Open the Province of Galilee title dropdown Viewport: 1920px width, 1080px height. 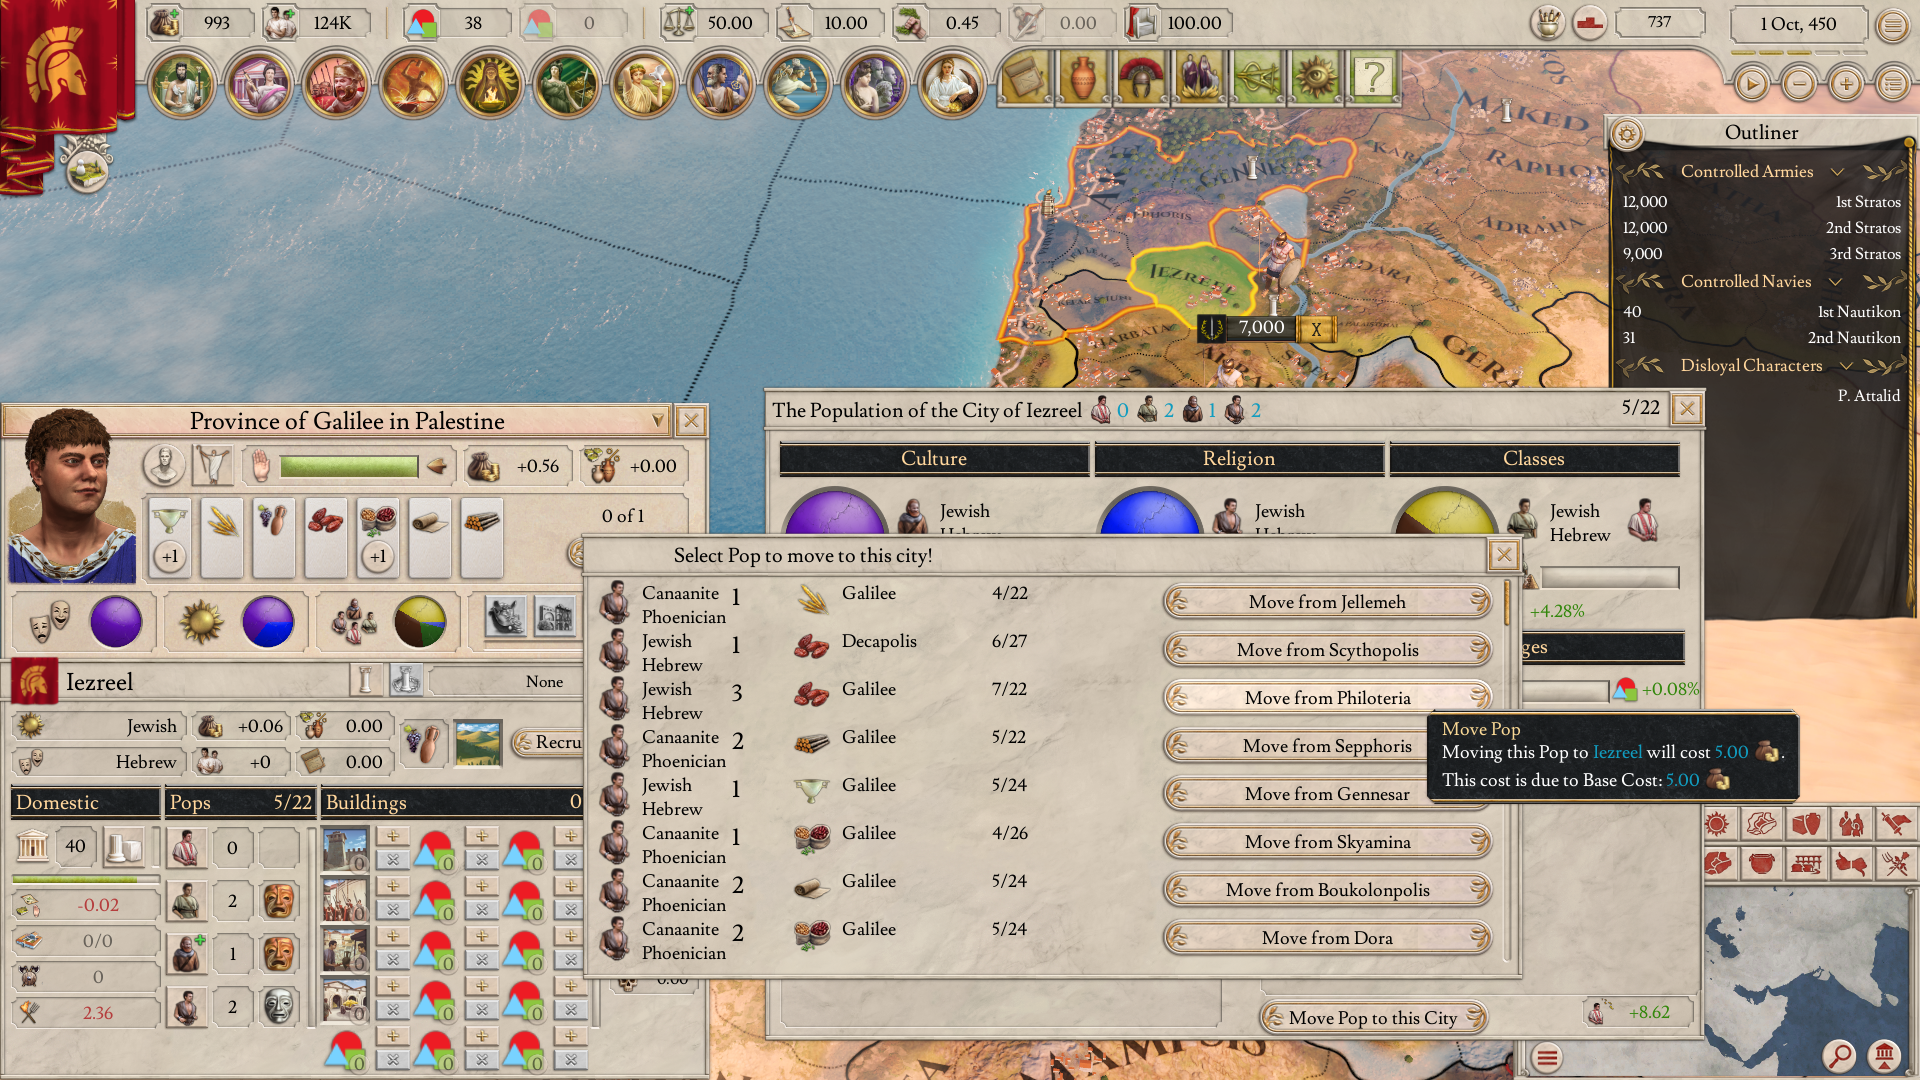pos(657,421)
